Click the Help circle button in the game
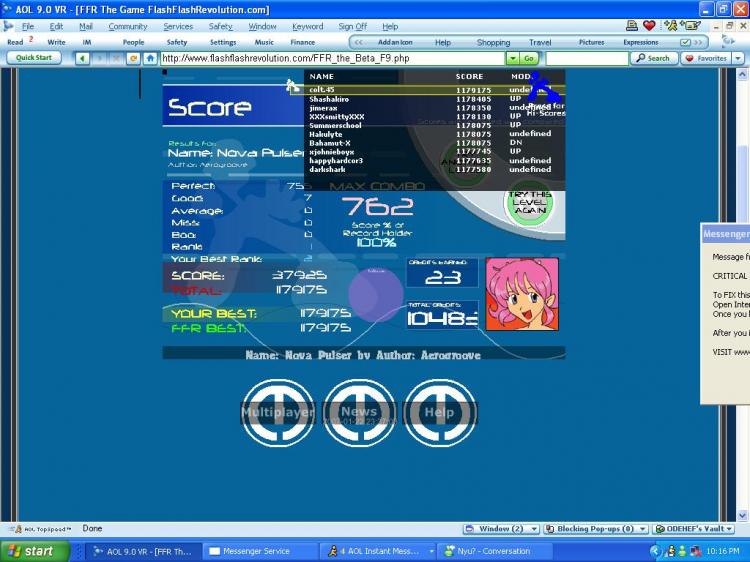This screenshot has width=750, height=562. 440,413
